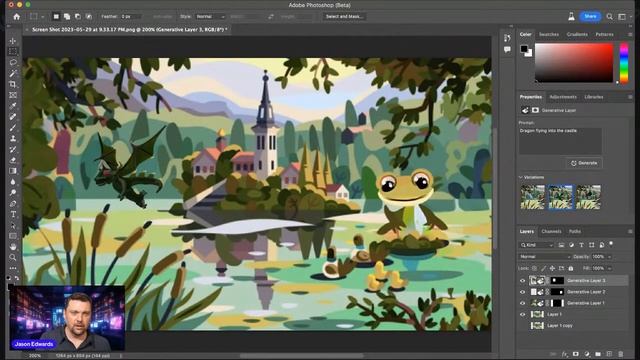This screenshot has height=360, width=640.
Task: Switch to the Libraries tab
Action: pos(593,97)
